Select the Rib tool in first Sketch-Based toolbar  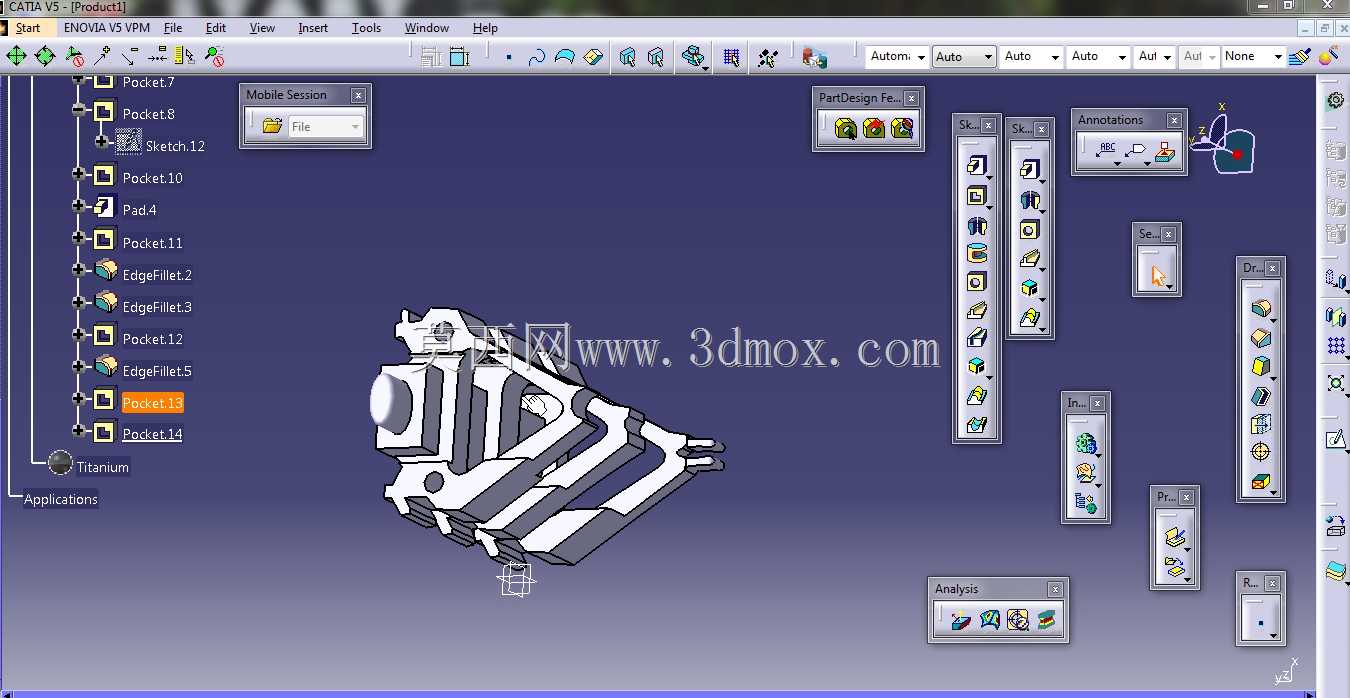point(977,310)
